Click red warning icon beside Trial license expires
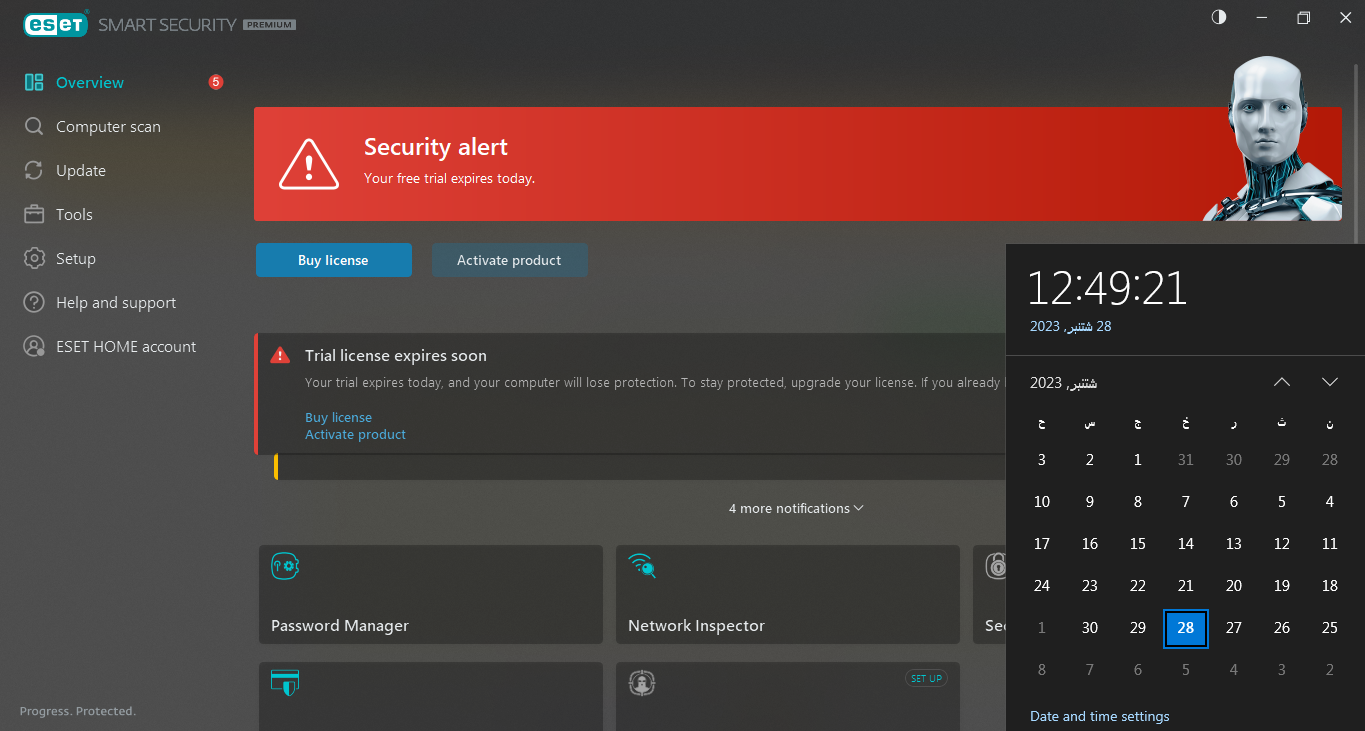1365x731 pixels. tap(281, 355)
